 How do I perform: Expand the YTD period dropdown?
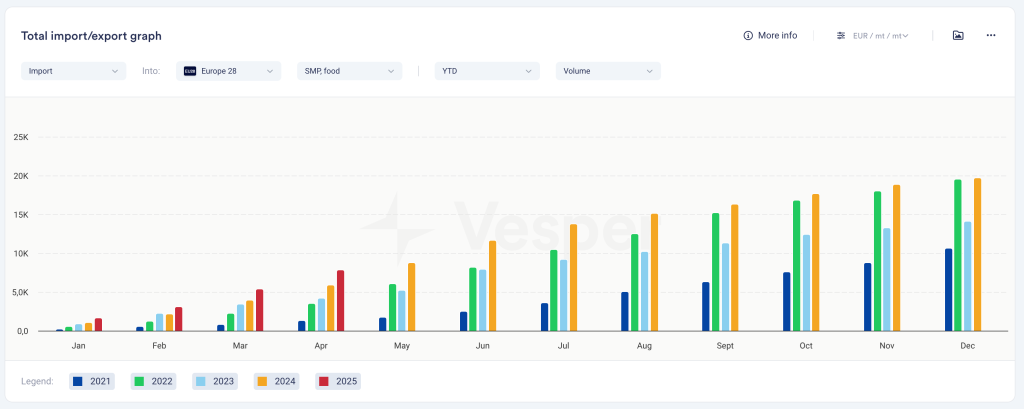(x=487, y=71)
